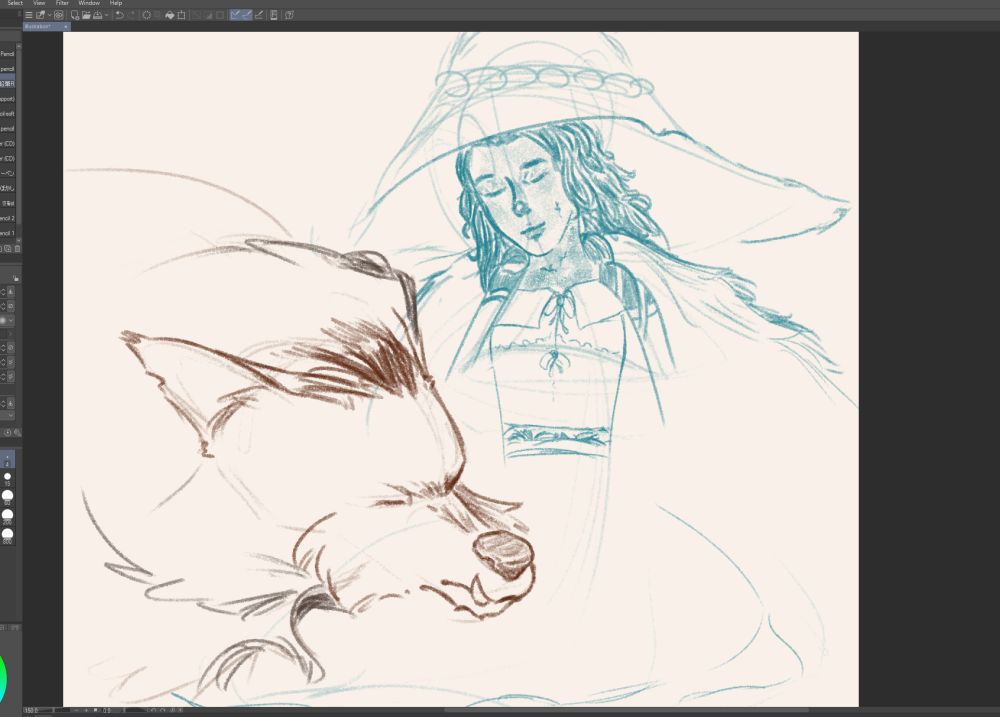Open the brush tip shape dropdown

(x=10, y=320)
